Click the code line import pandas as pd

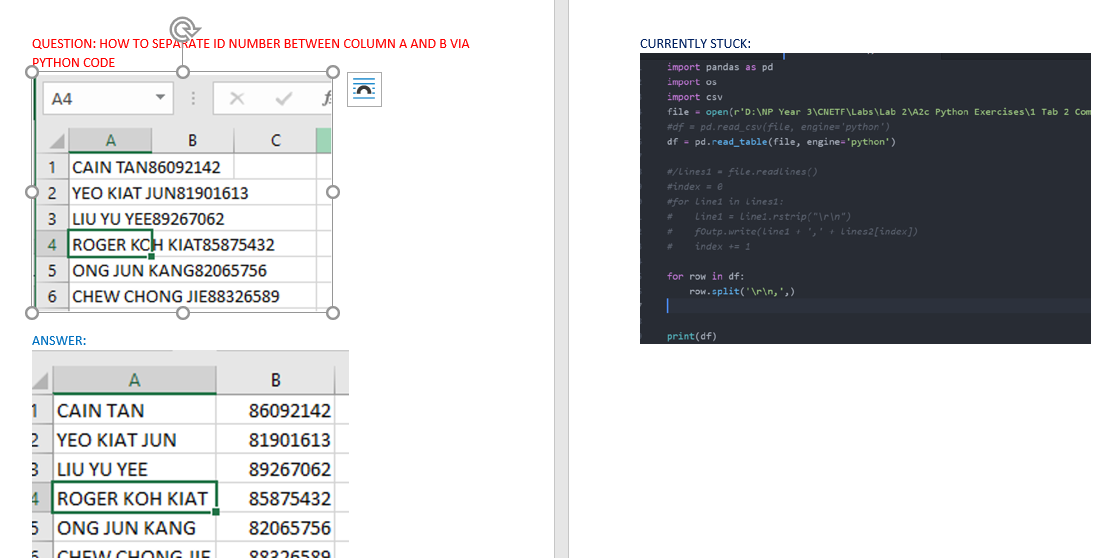[x=720, y=67]
